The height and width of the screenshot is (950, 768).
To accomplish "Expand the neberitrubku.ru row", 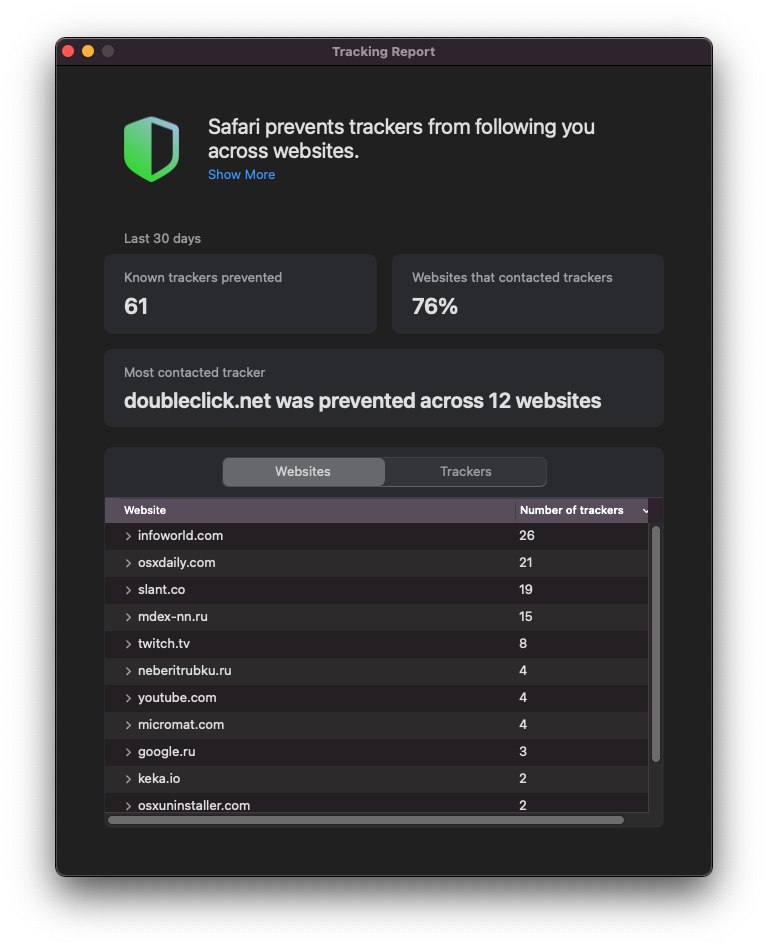I will click(x=128, y=671).
